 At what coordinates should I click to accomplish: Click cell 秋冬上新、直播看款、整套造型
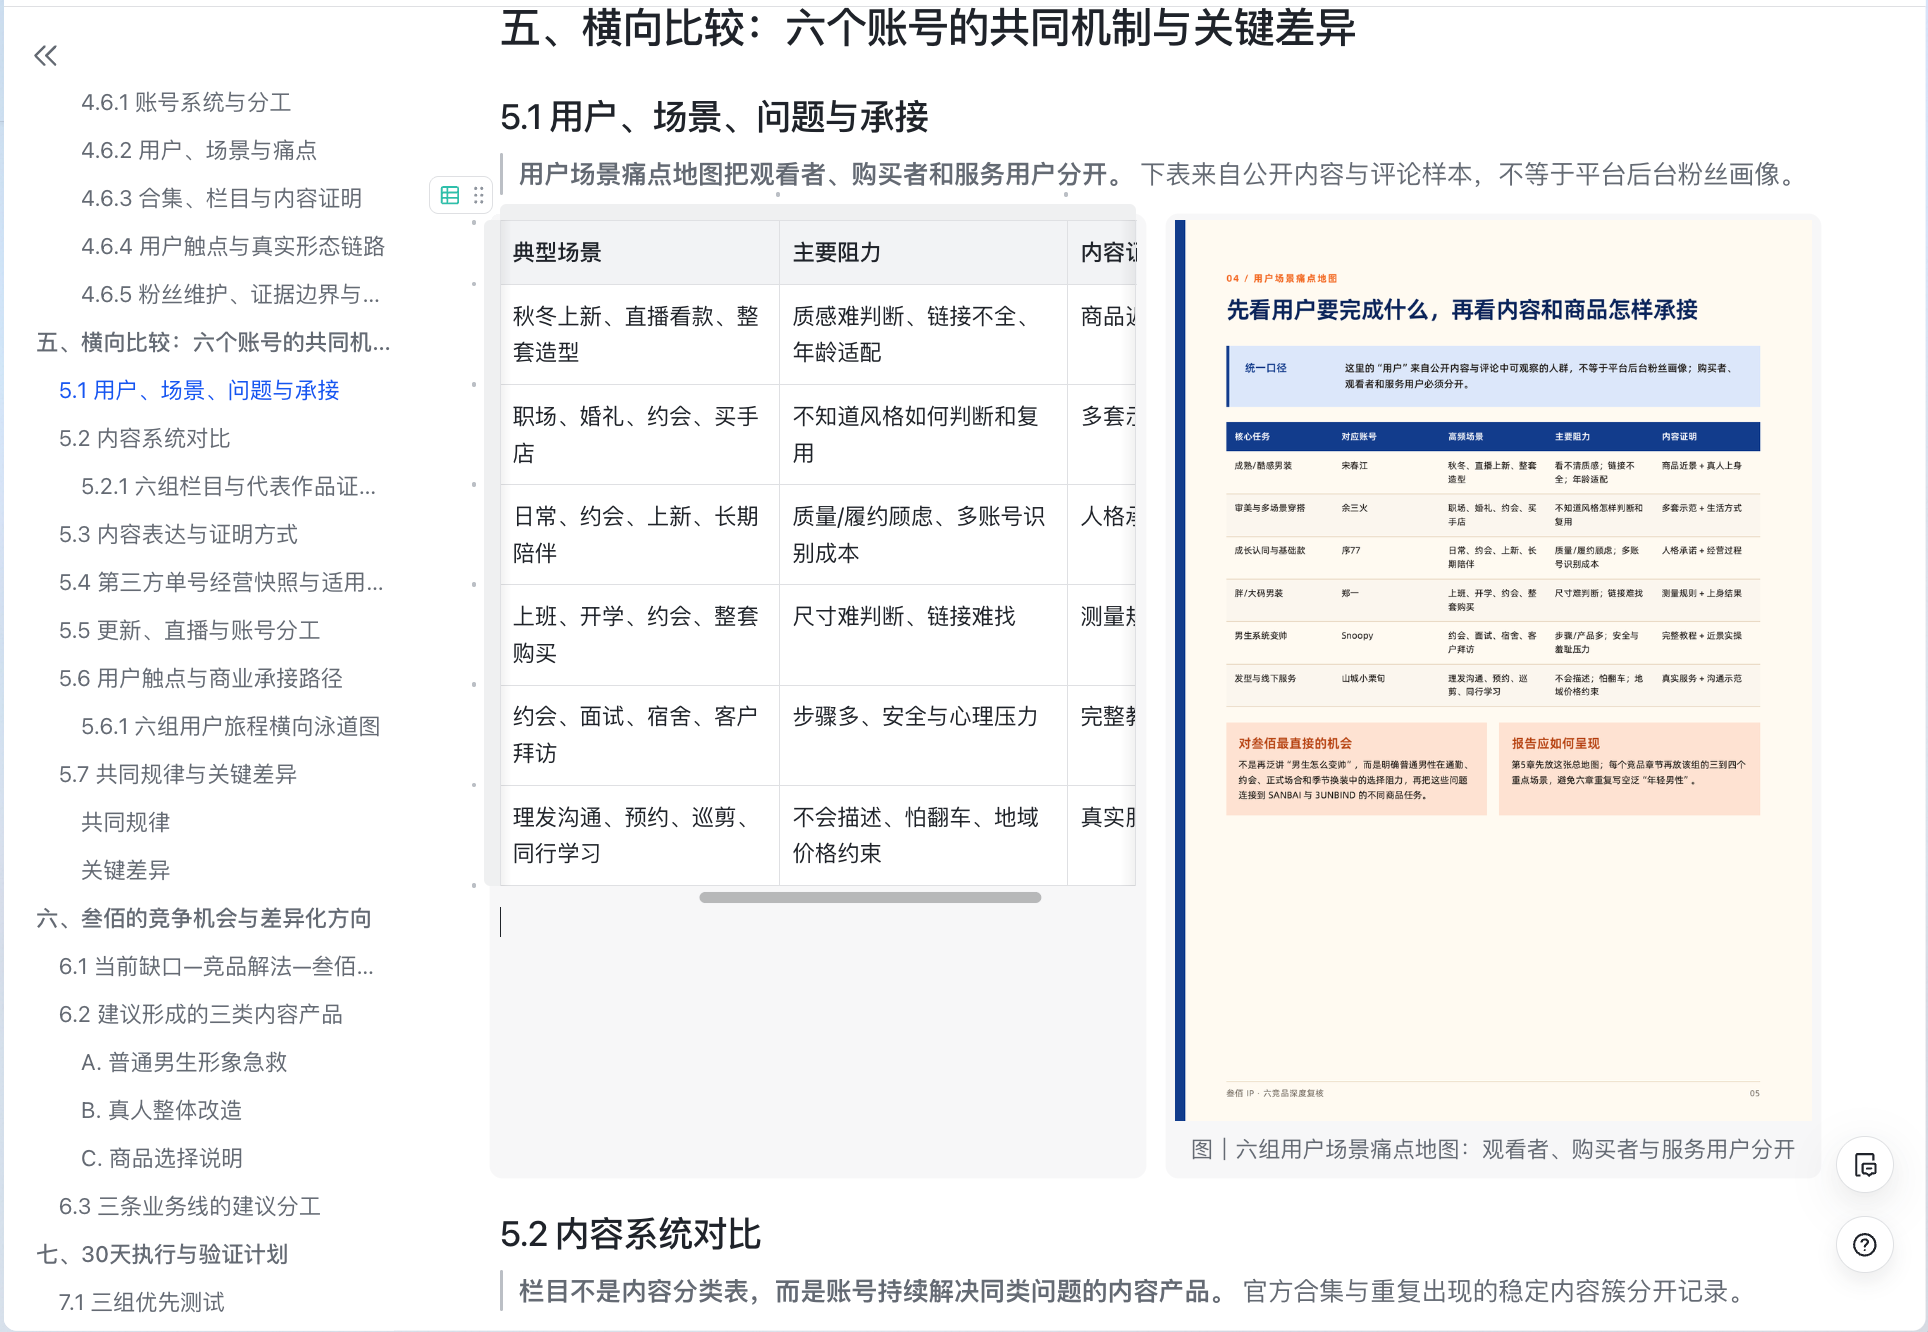point(640,335)
